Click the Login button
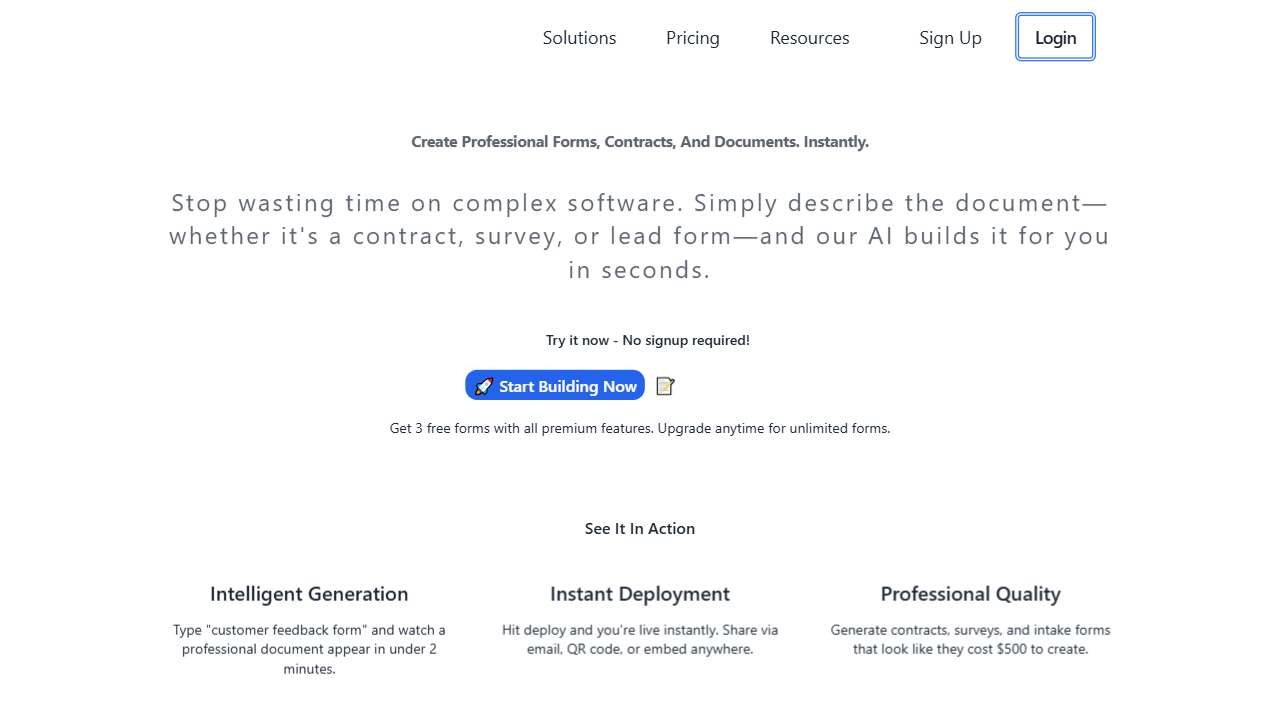 pyautogui.click(x=1055, y=38)
